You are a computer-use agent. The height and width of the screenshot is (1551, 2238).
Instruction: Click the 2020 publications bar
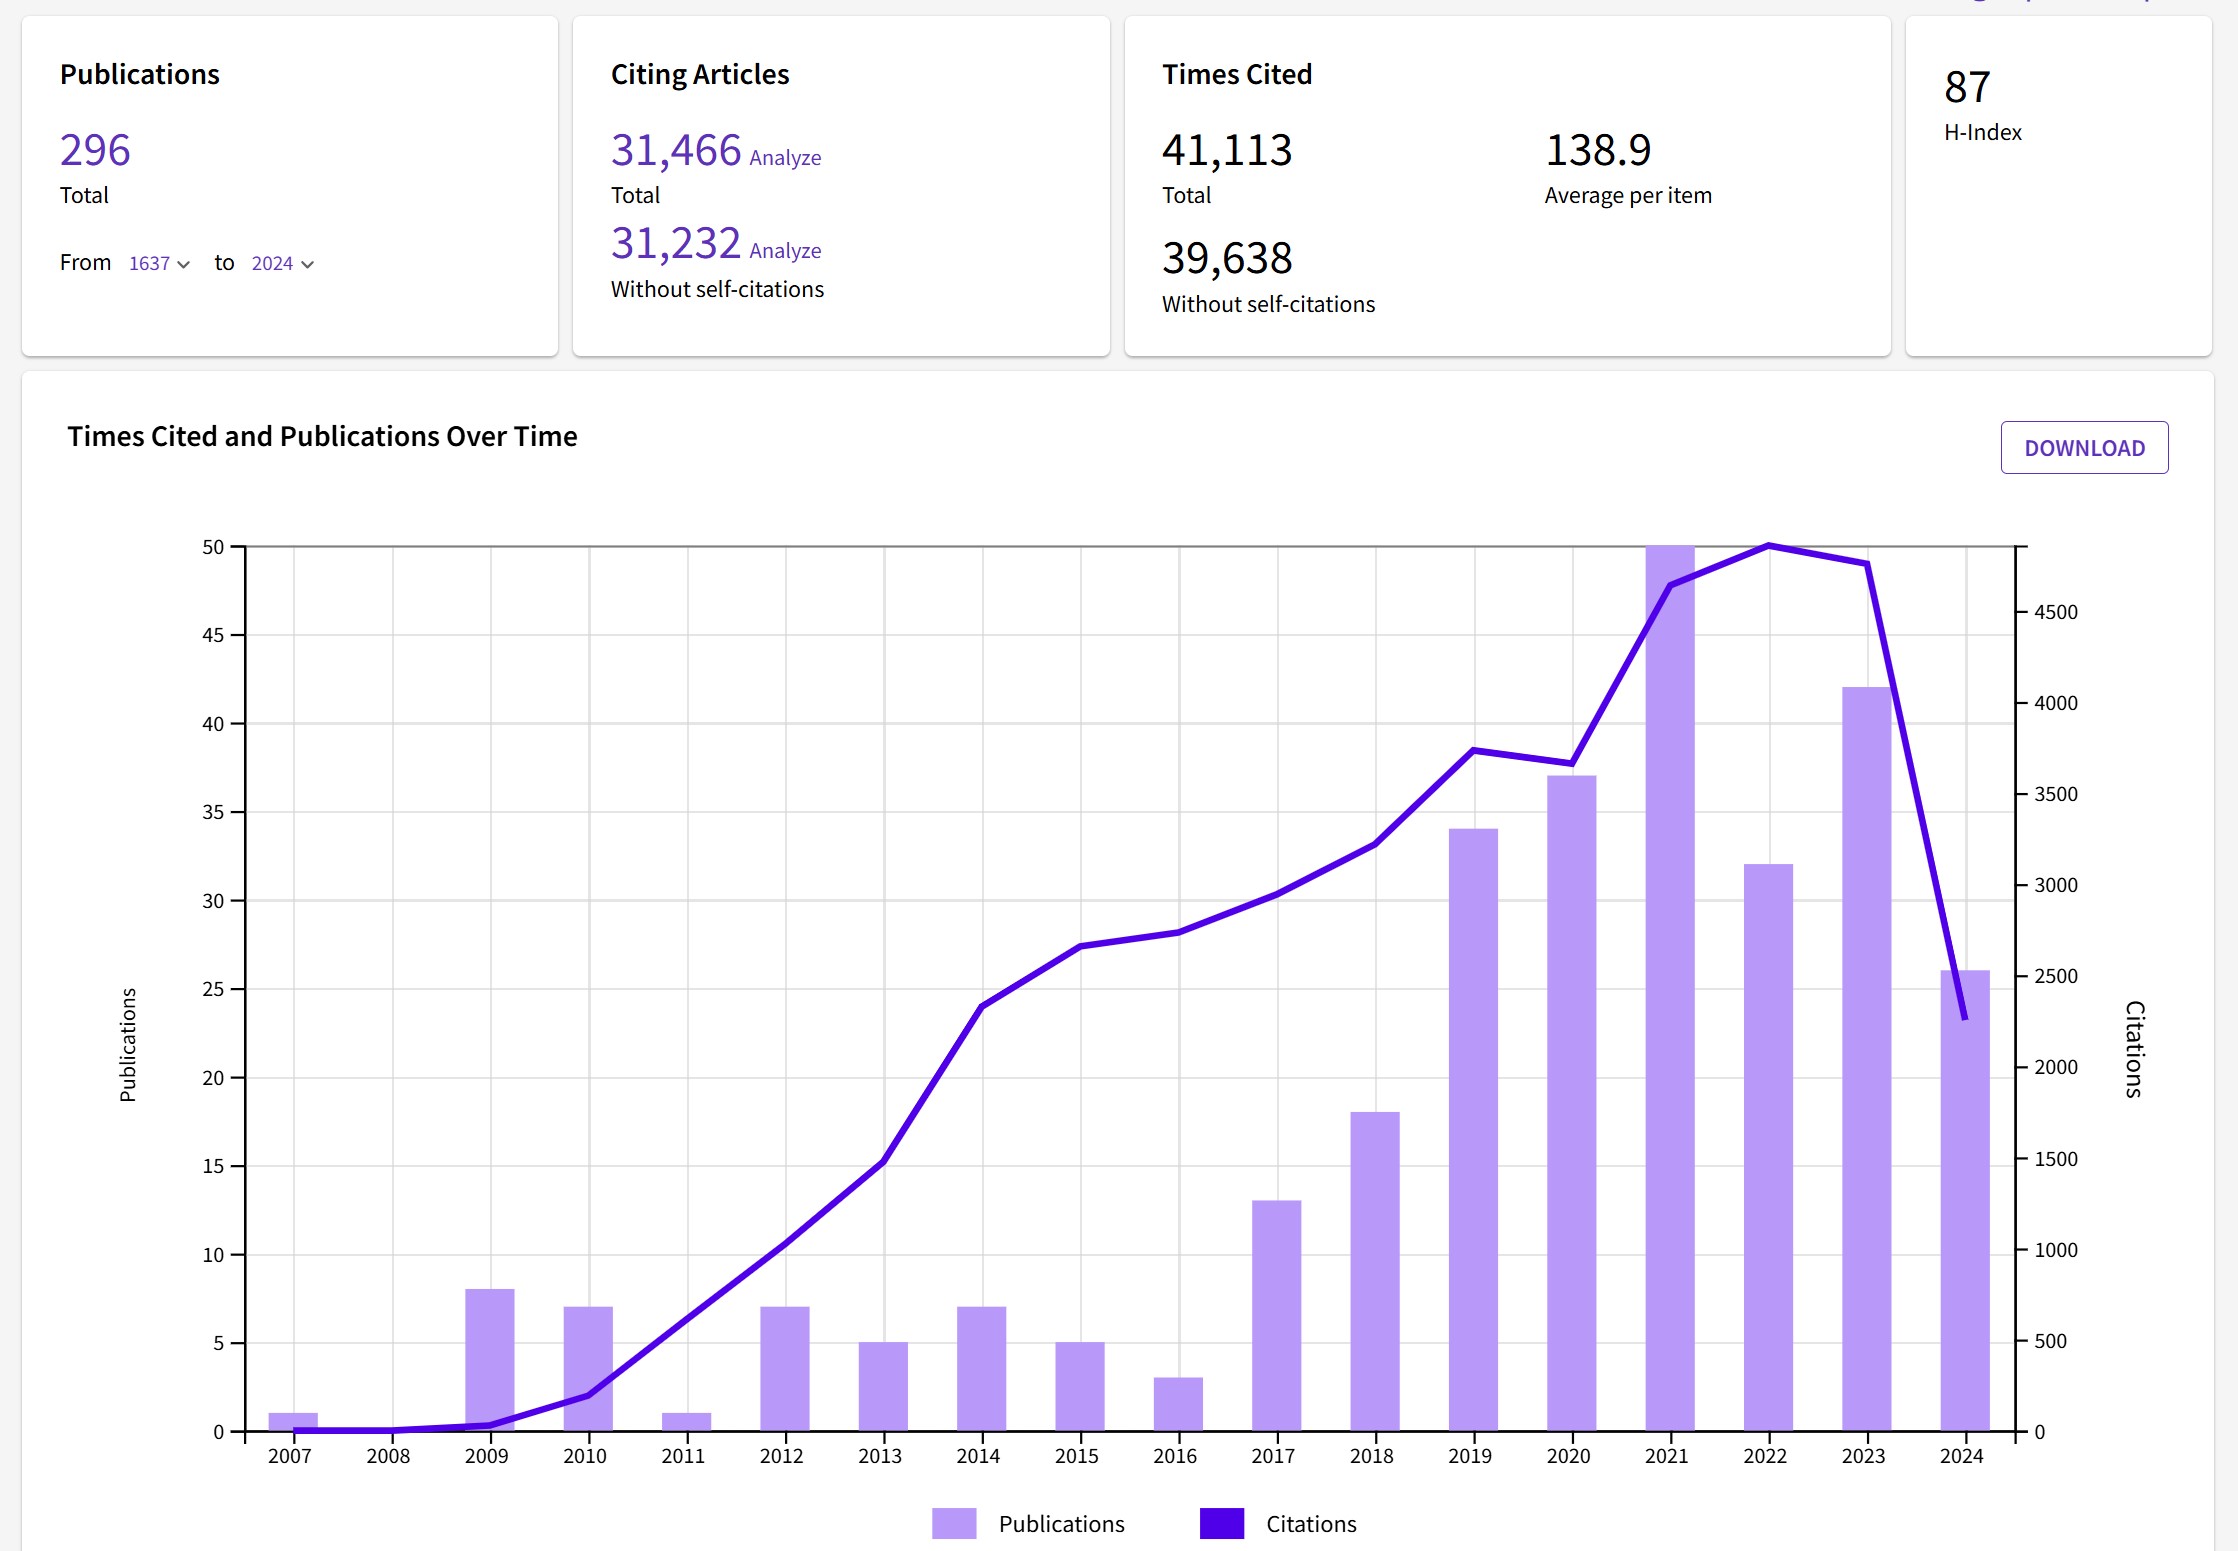tap(1572, 1103)
